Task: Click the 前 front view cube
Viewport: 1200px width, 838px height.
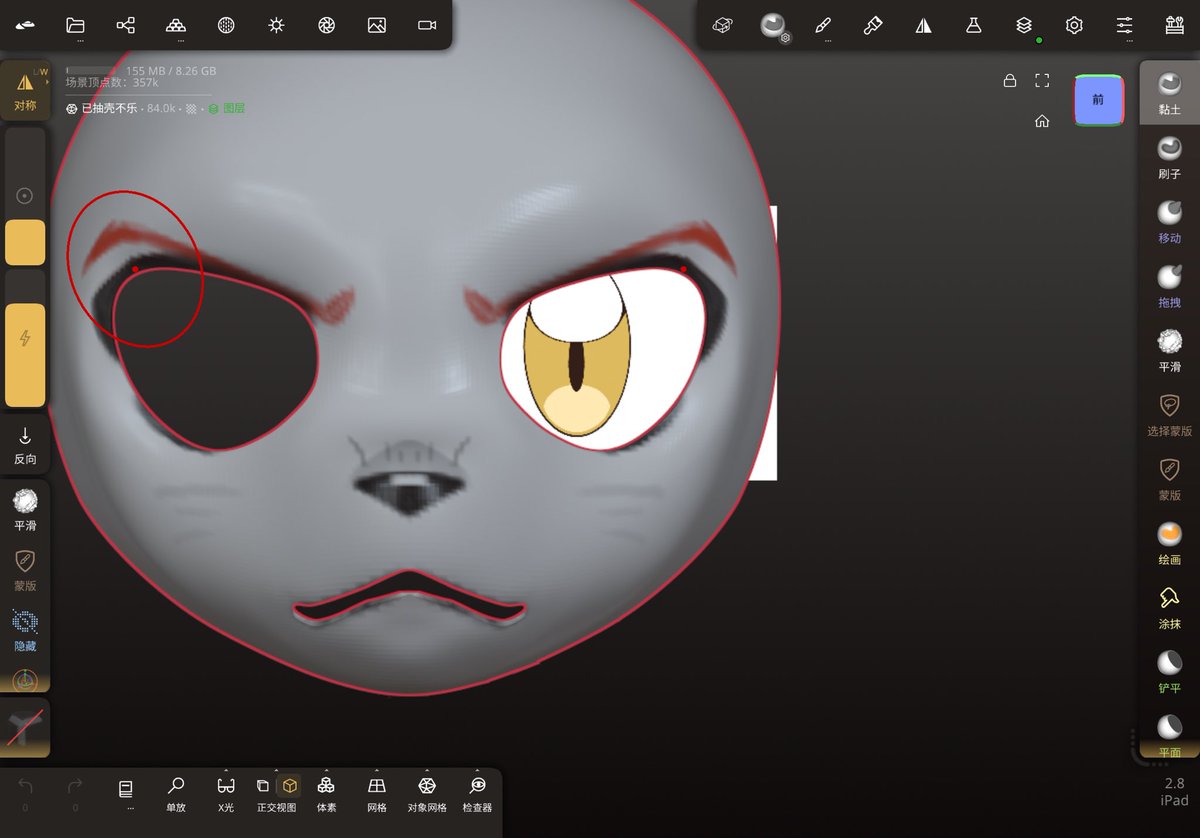Action: [x=1098, y=99]
